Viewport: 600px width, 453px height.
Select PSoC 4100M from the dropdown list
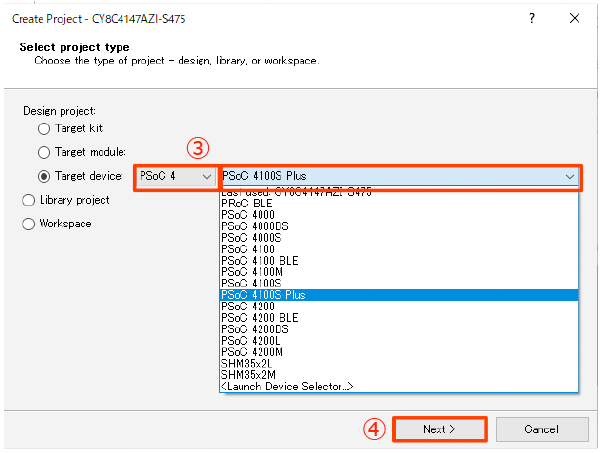pyautogui.click(x=399, y=272)
